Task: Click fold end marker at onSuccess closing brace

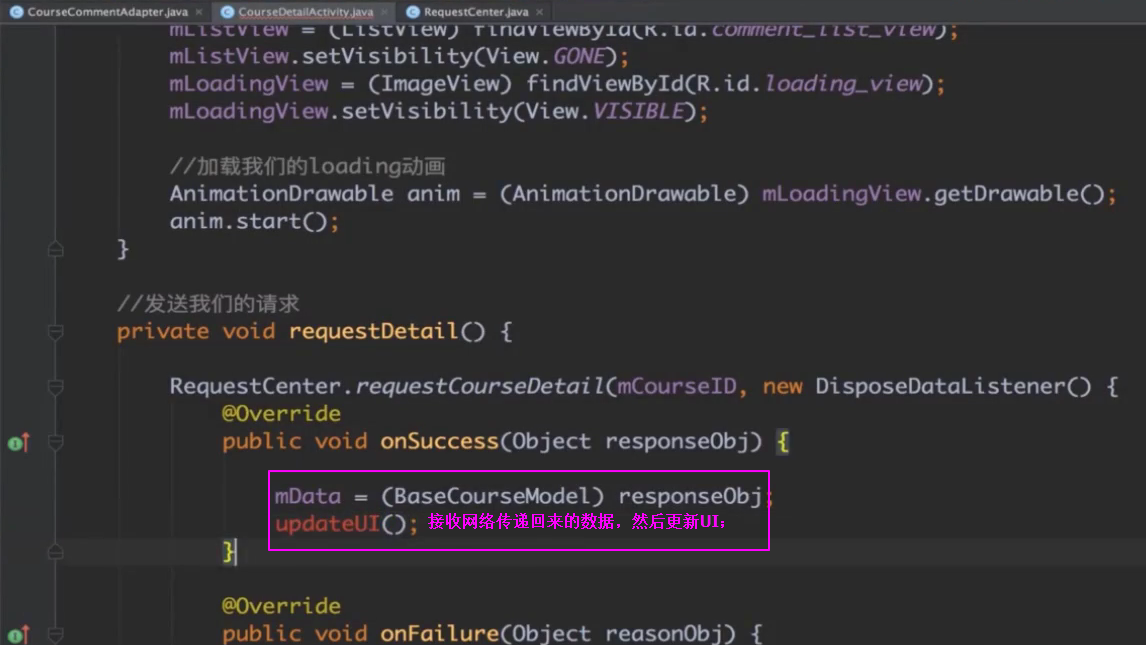Action: click(56, 552)
